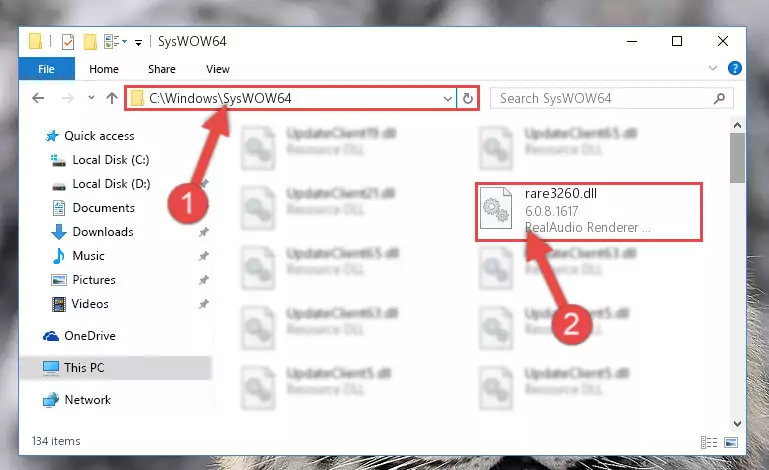The image size is (769, 470).
Task: Open Downloads in Quick access
Action: (x=103, y=232)
